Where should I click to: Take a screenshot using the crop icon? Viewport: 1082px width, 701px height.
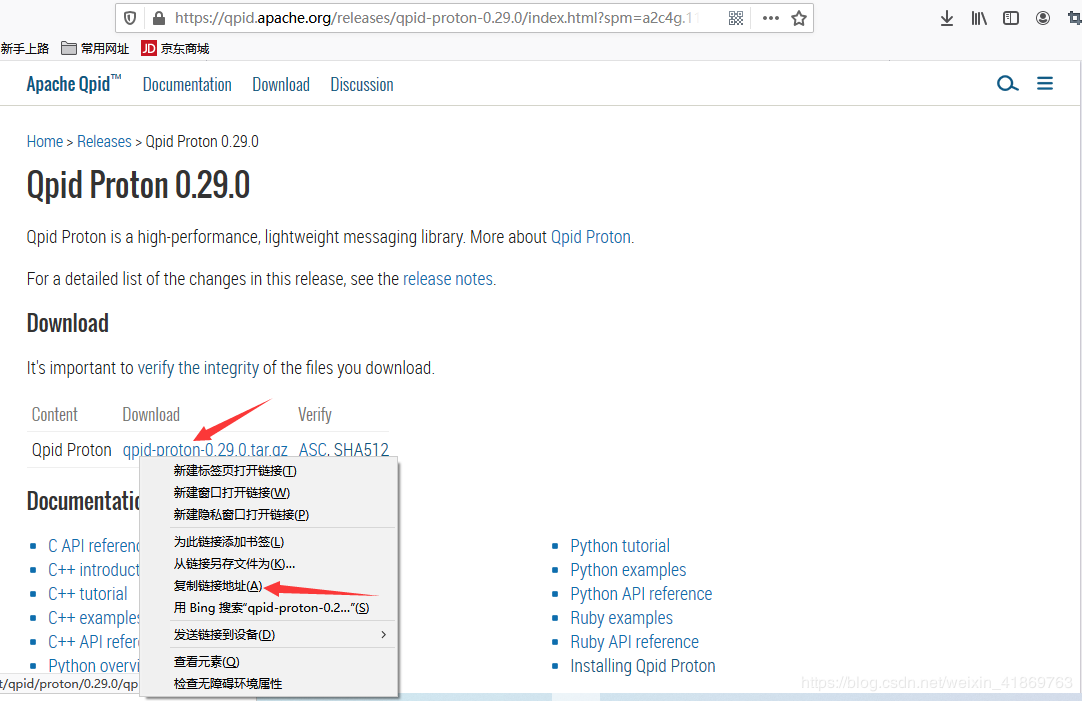coord(1074,17)
